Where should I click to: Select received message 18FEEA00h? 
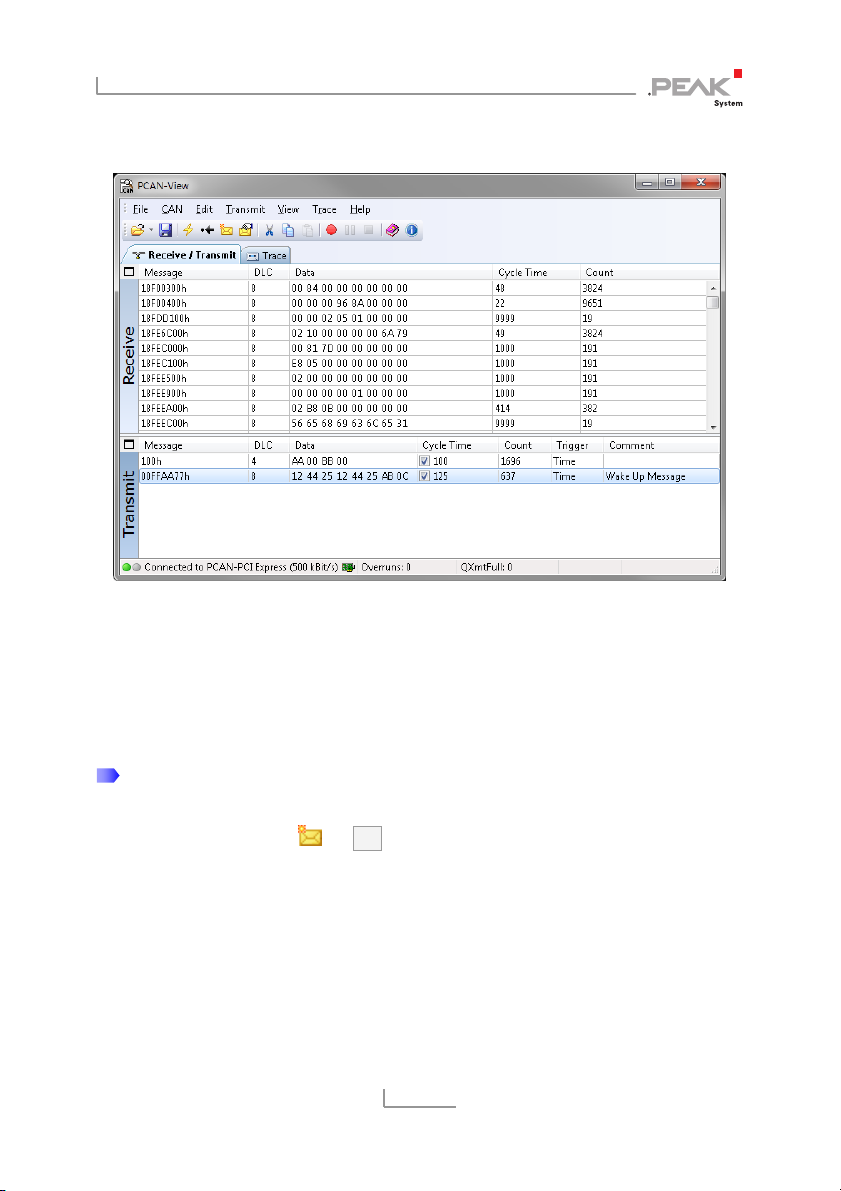pyautogui.click(x=422, y=409)
